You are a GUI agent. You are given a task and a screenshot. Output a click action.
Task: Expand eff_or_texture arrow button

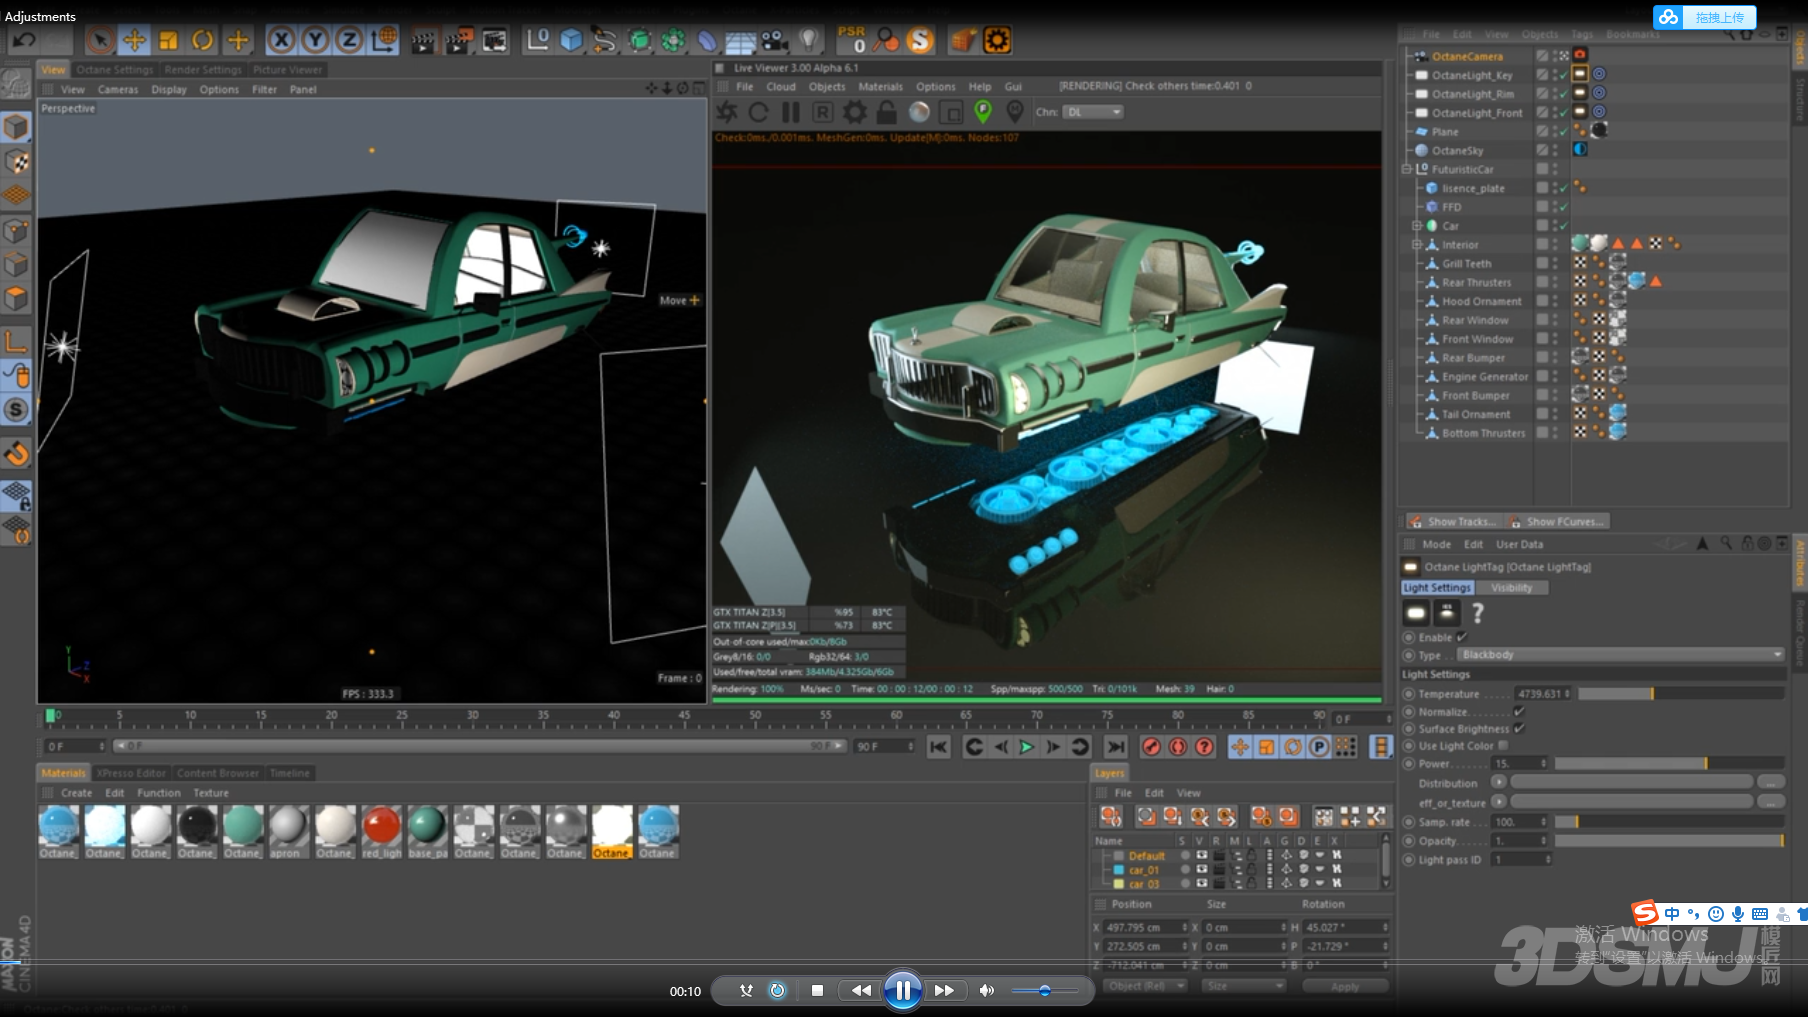[x=1498, y=801]
